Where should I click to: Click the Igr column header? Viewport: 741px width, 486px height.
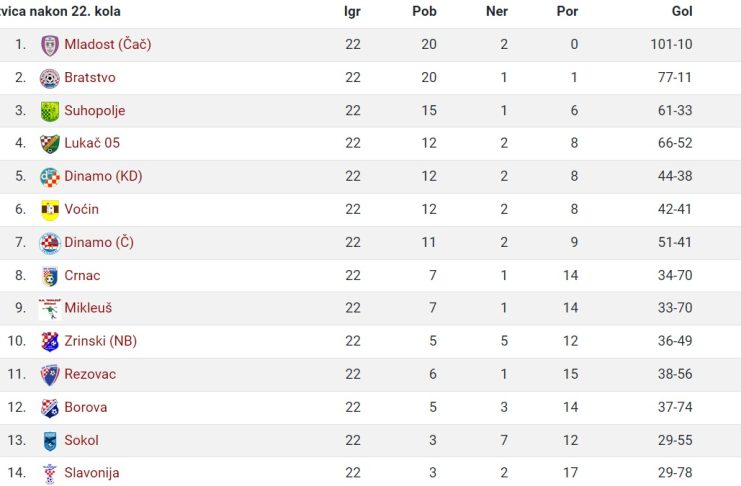coord(353,12)
